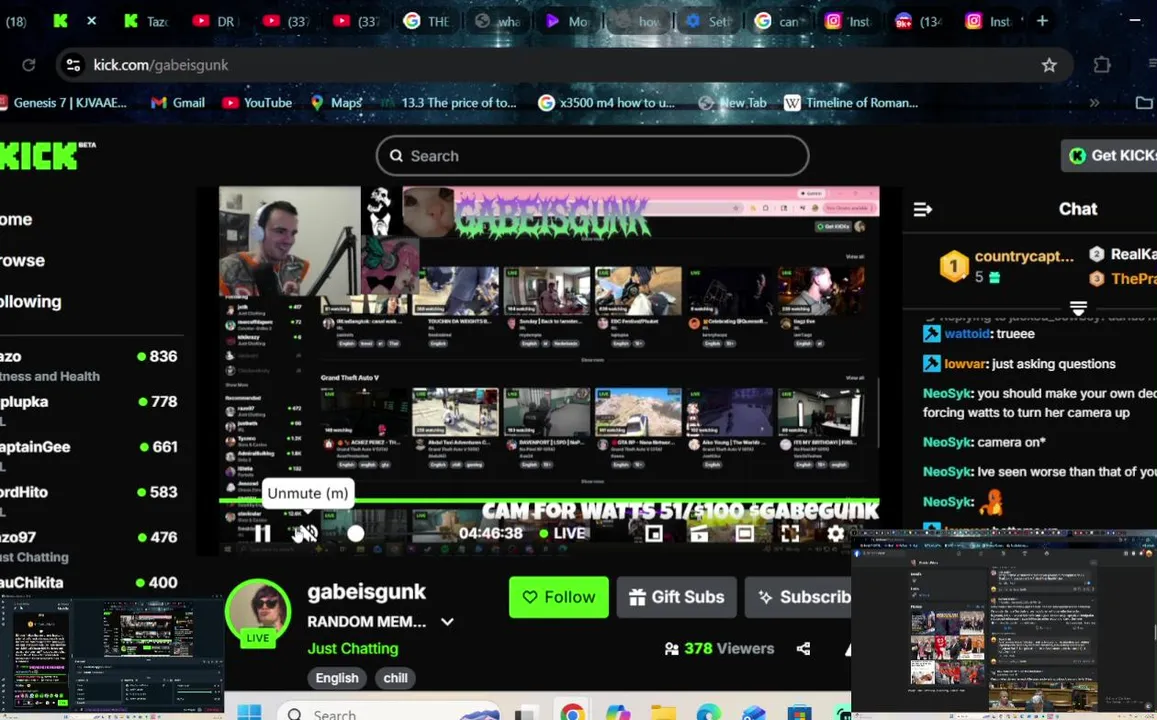Collapse the chat panel
Screen dimensions: 1157x720
coord(922,210)
